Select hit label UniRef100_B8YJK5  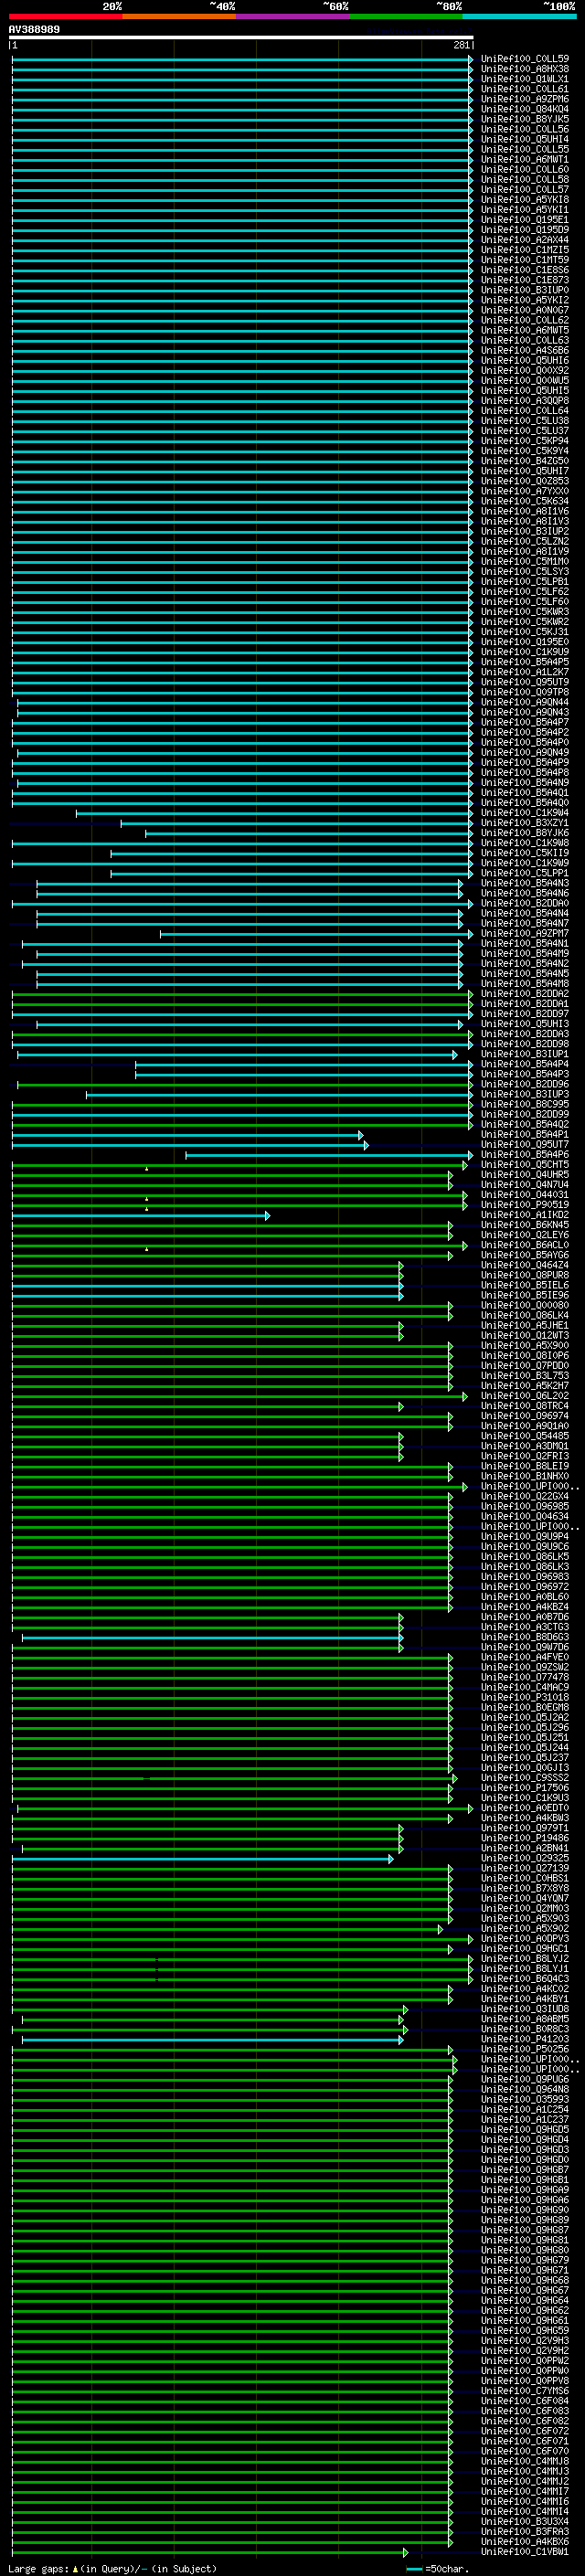pos(525,119)
